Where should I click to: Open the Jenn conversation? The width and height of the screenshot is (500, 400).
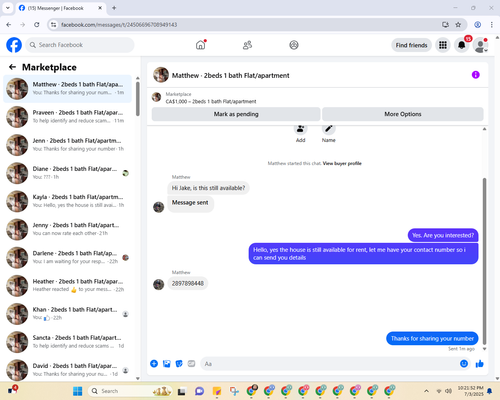coord(67,145)
